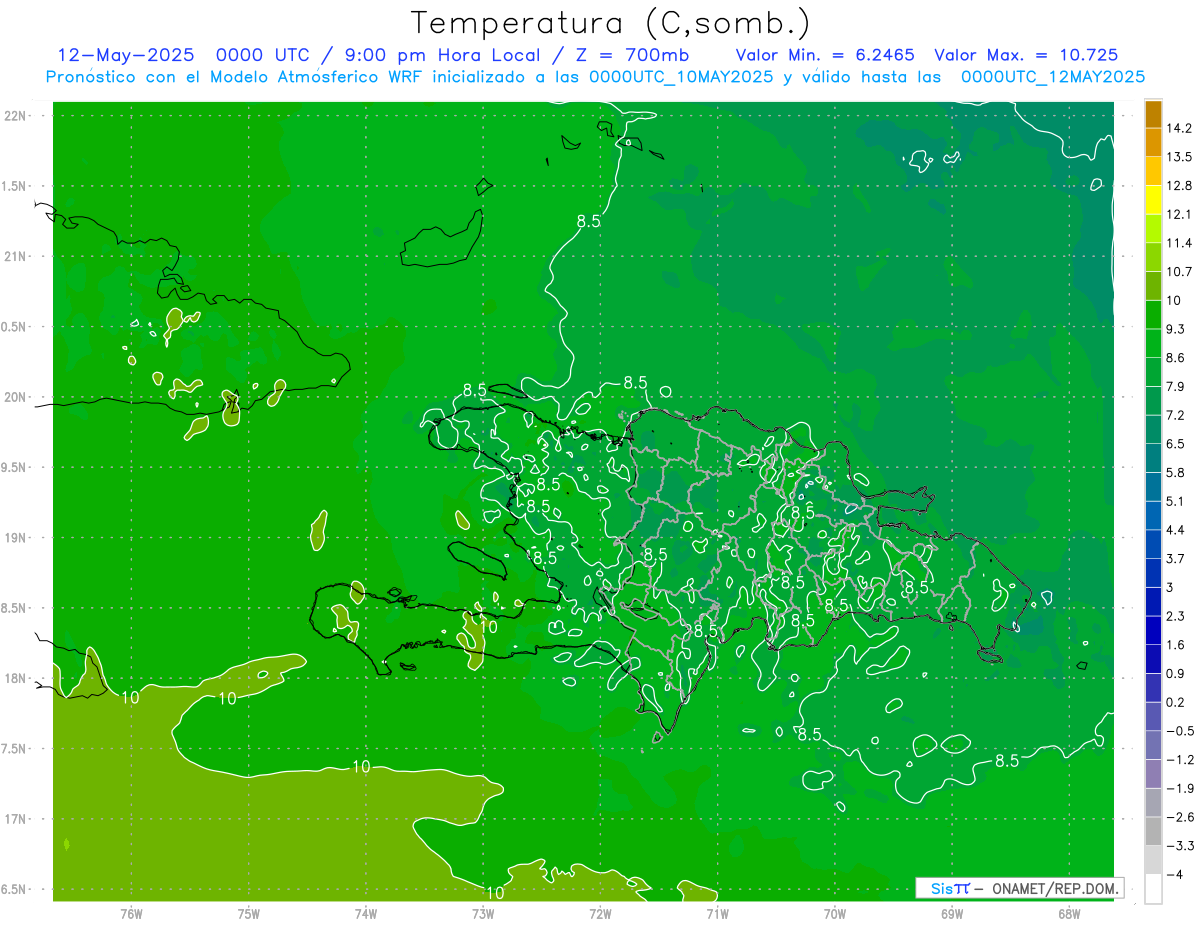Click the 1.6 colorbar label
Image resolution: width=1200 pixels, height=927 pixels.
click(x=1176, y=645)
